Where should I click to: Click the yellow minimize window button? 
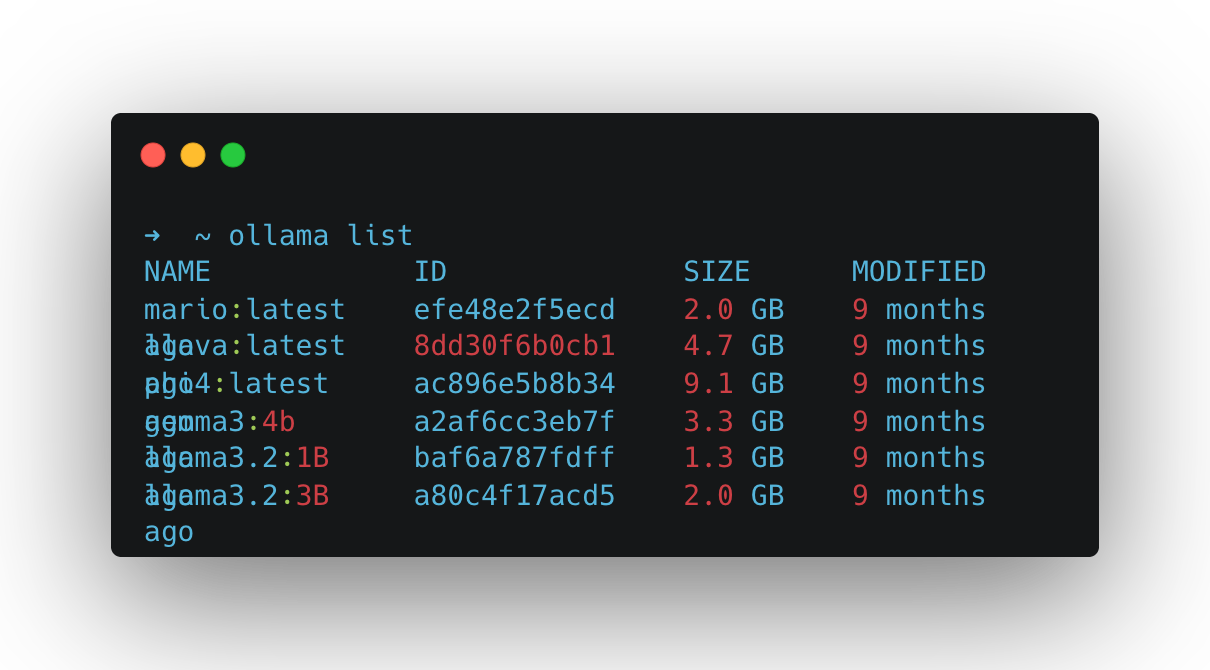[193, 155]
